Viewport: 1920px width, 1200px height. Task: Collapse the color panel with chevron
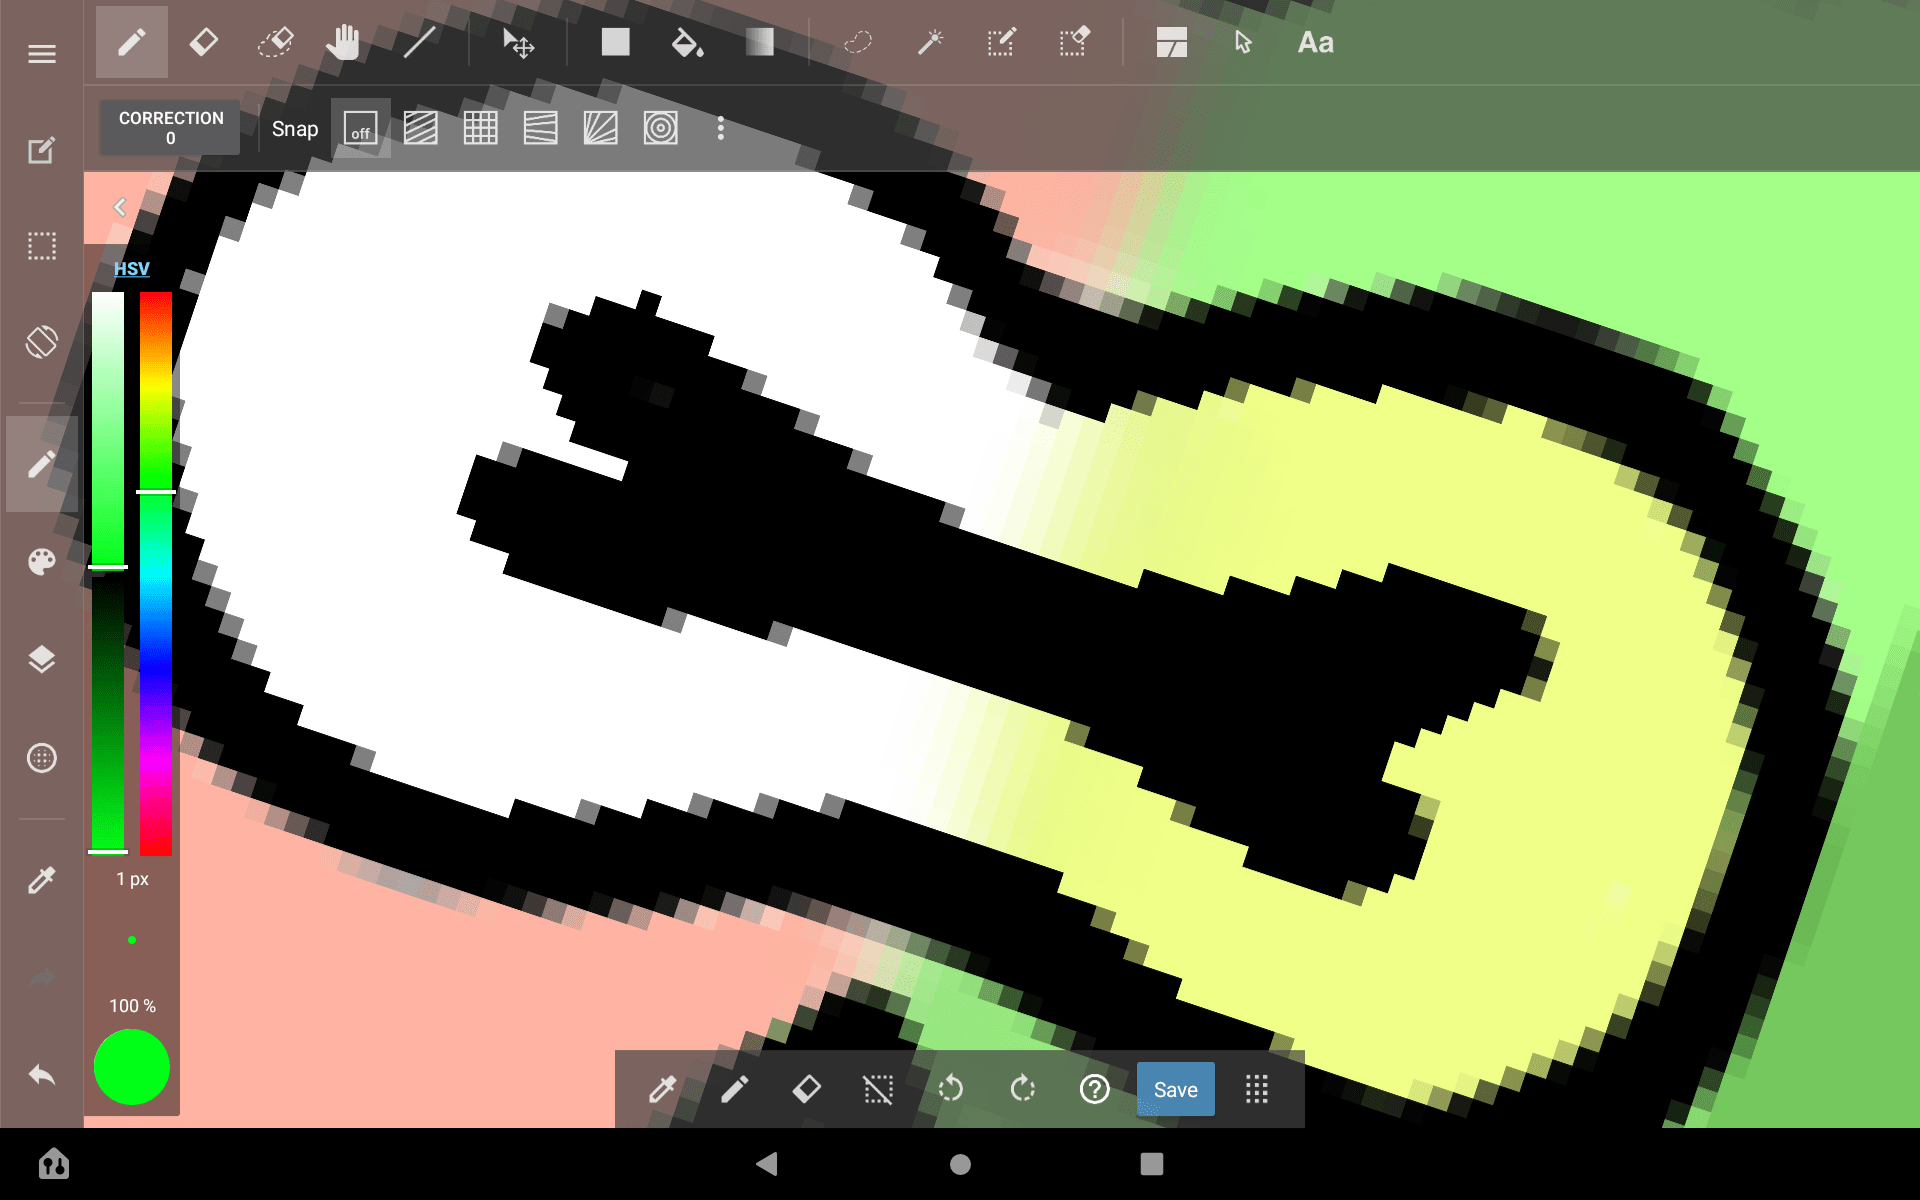(120, 207)
